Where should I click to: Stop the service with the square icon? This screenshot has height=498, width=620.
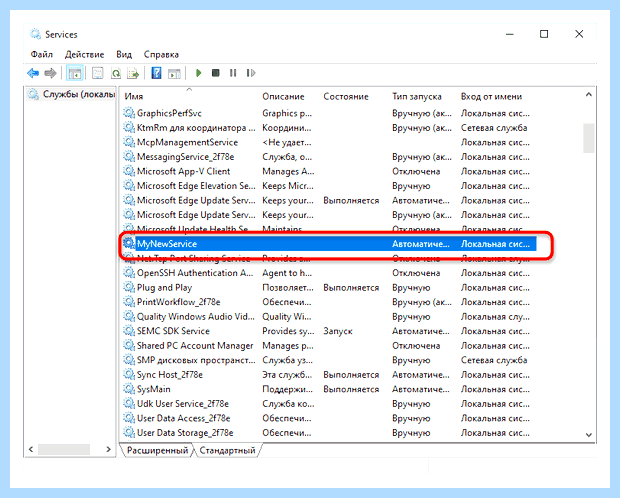[215, 73]
